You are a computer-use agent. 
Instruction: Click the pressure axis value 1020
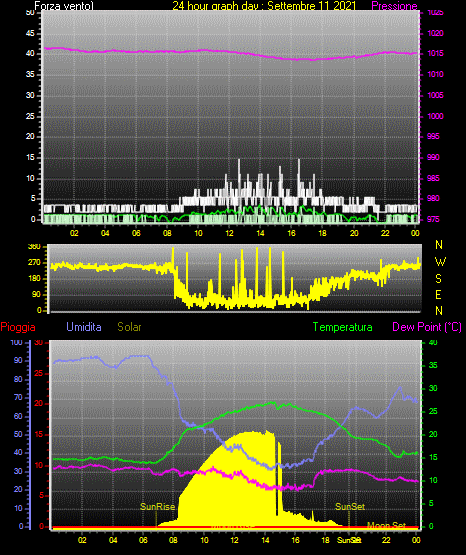435,33
